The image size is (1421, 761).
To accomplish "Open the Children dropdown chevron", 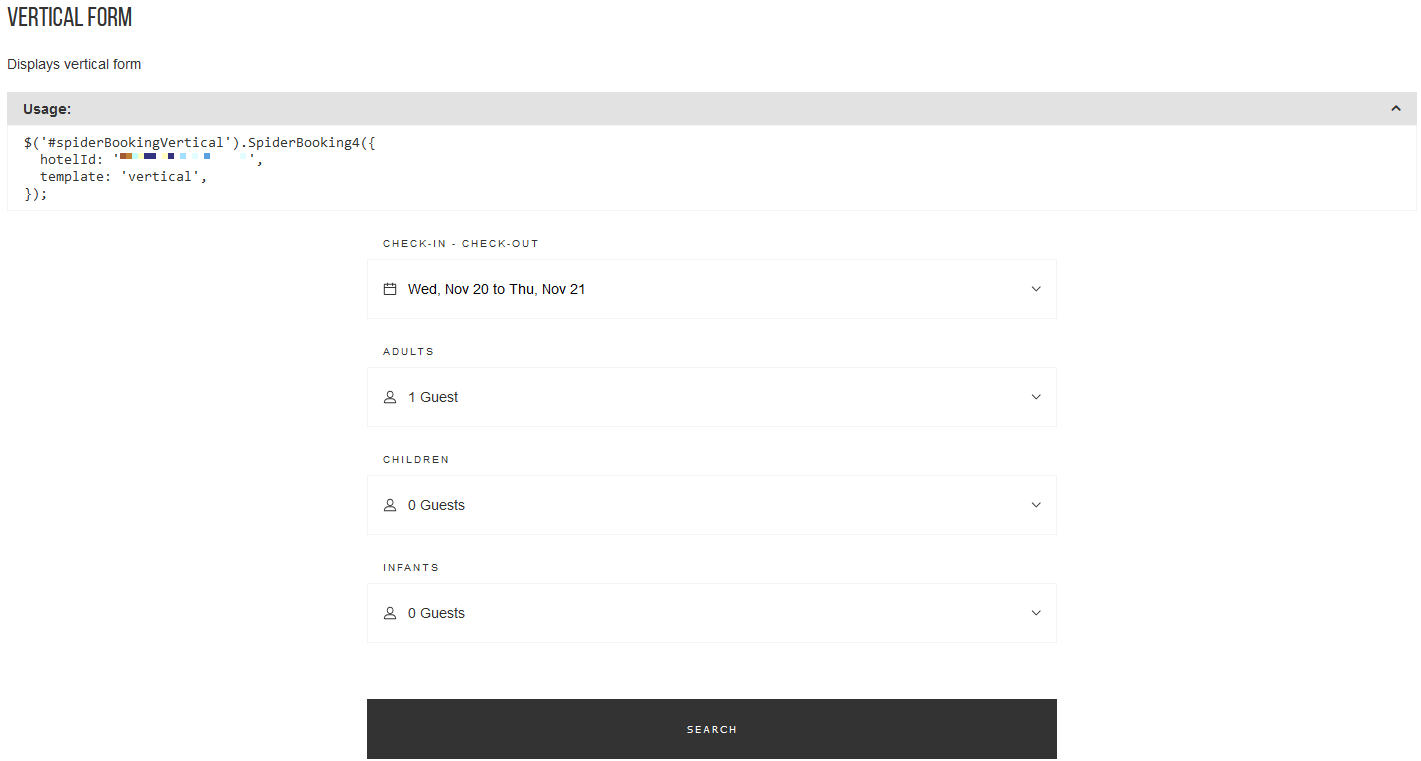I will 1036,505.
